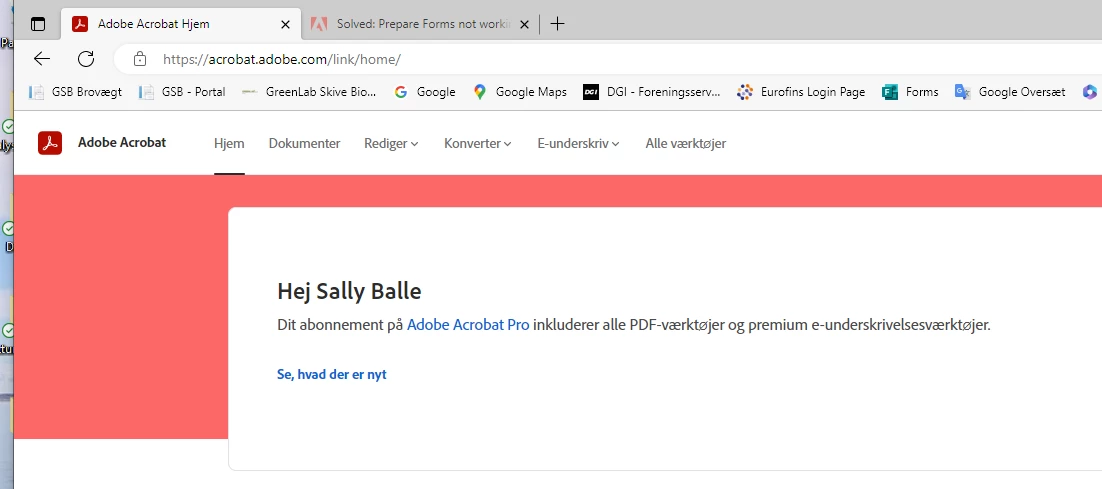This screenshot has height=489, width=1102.
Task: Click the Adobe Acrobat brand text
Action: point(122,143)
